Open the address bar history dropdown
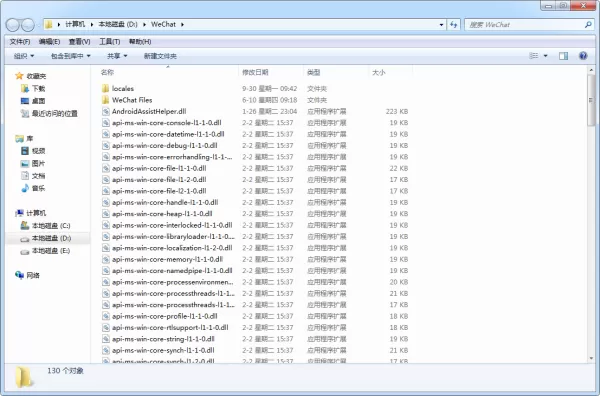Viewport: 600px width, 396px height. (441, 24)
